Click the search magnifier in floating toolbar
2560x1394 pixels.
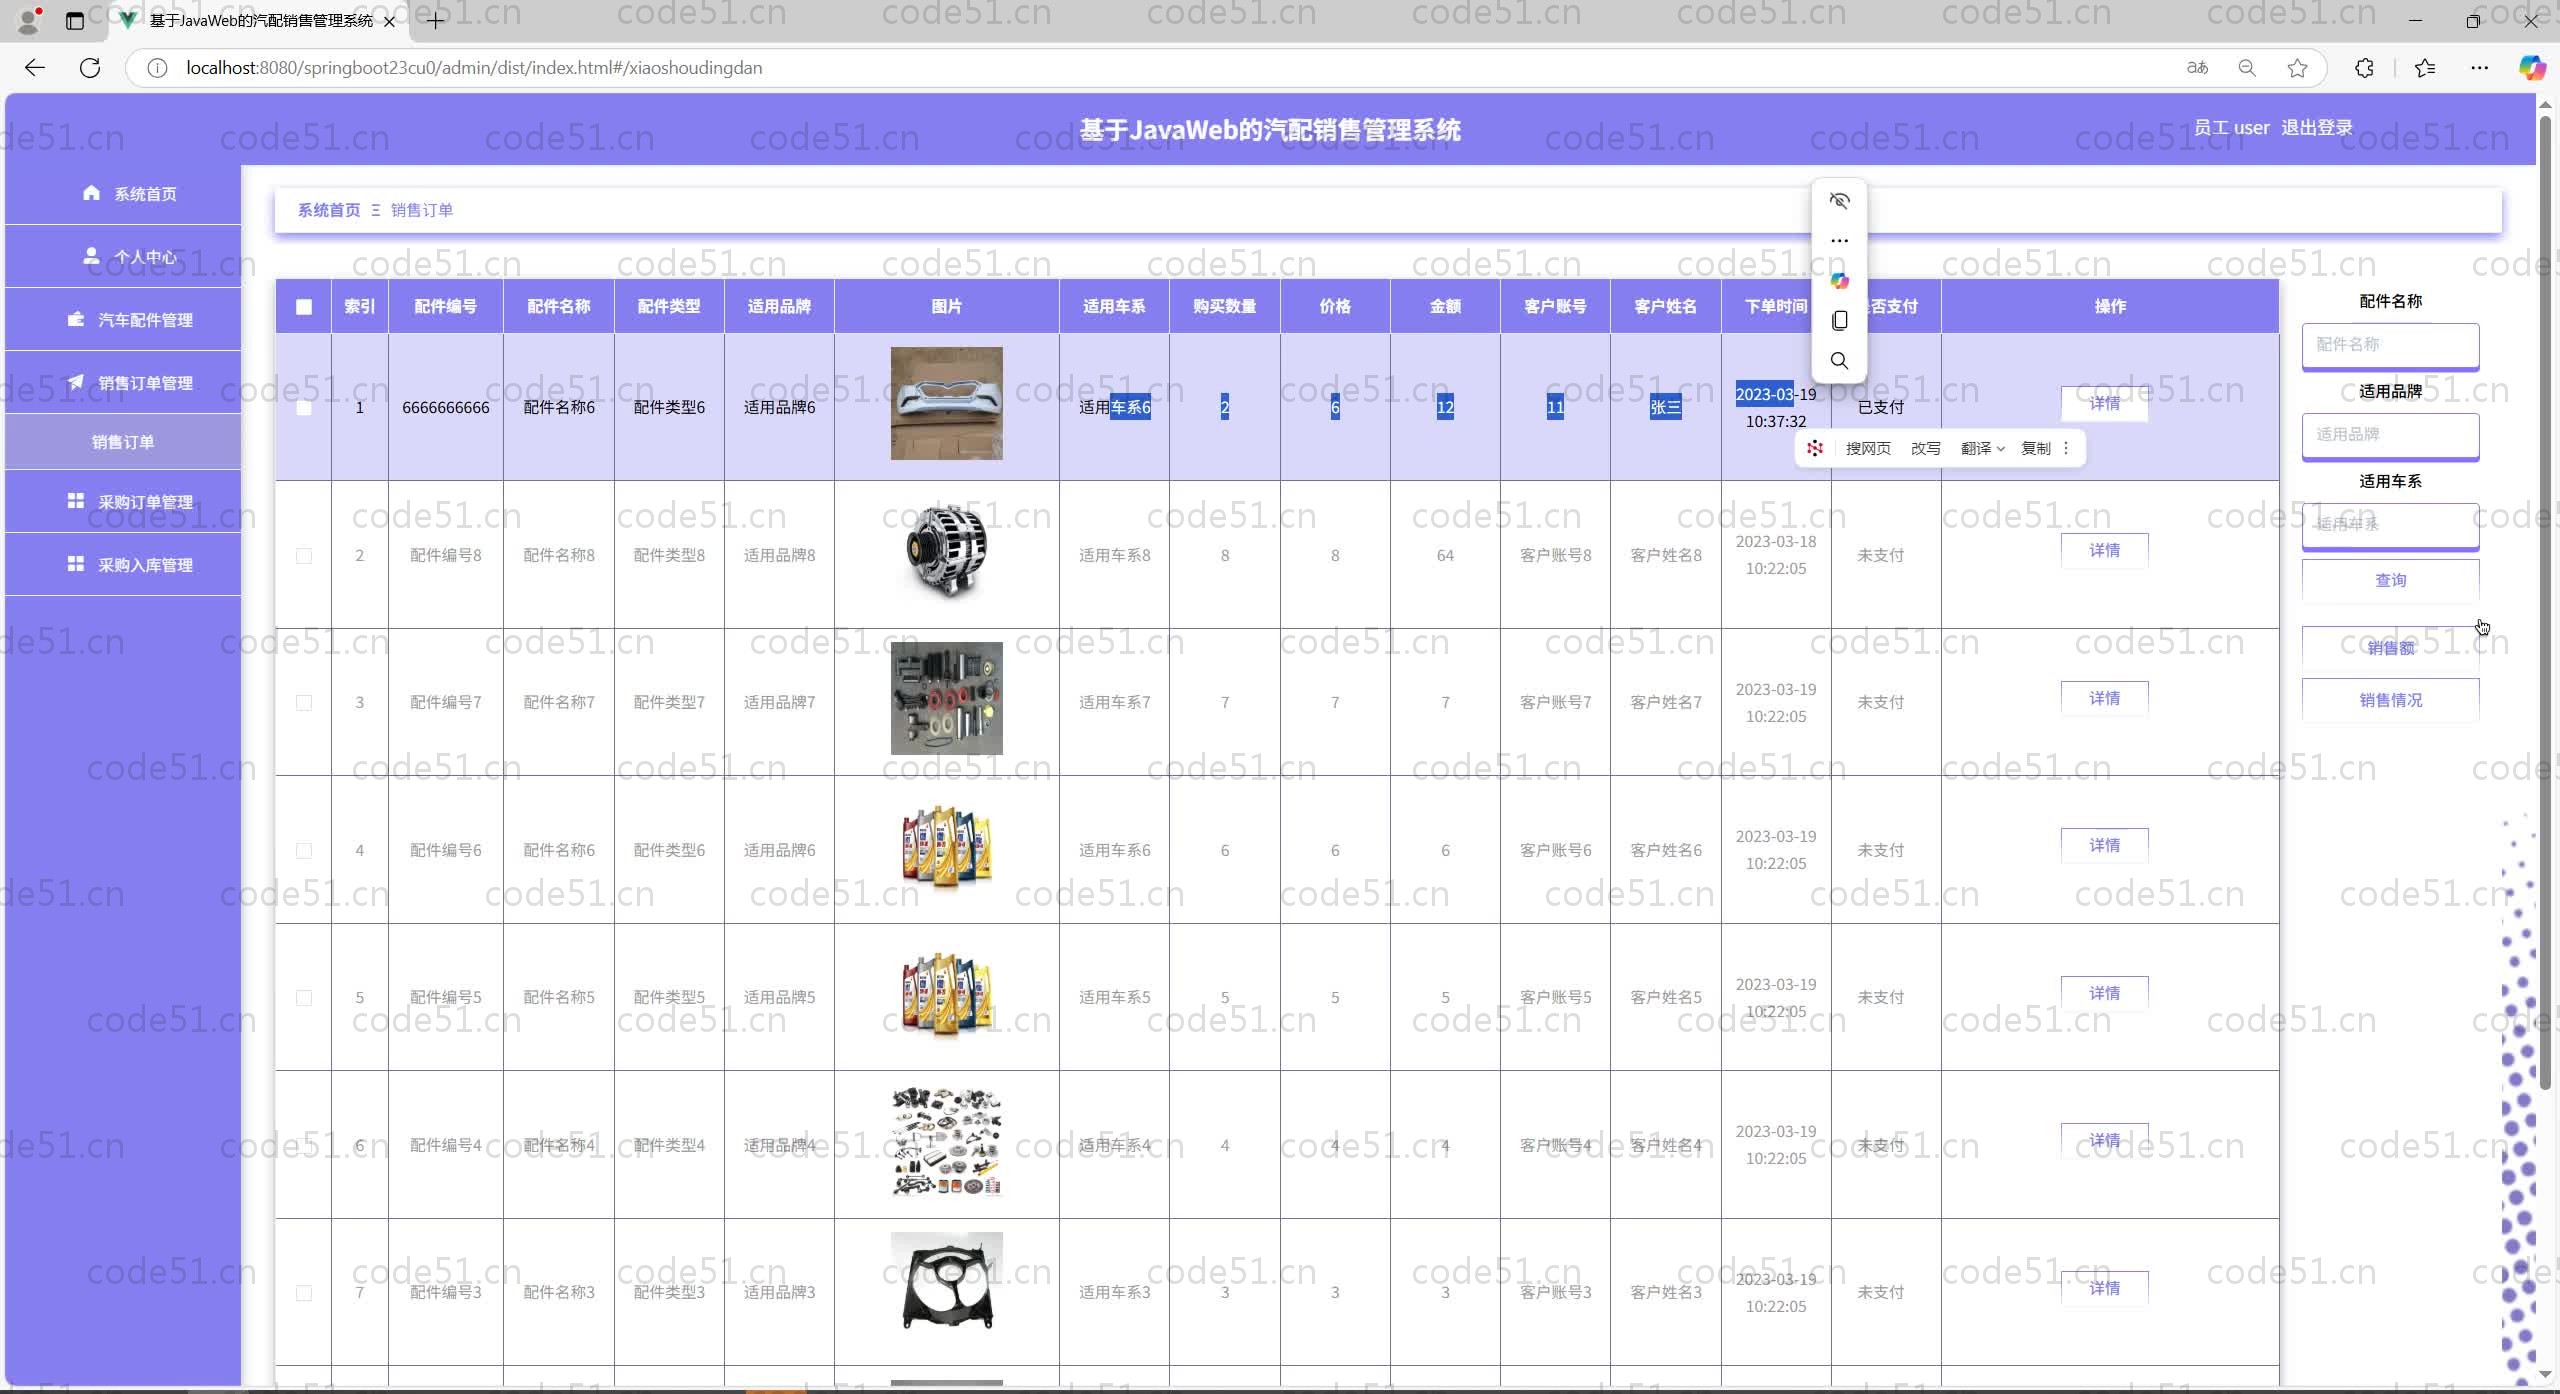(x=1839, y=361)
